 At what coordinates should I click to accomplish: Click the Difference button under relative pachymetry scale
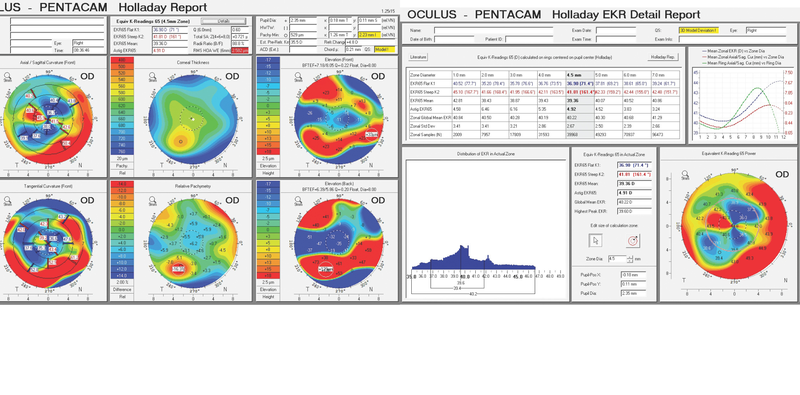[x=121, y=289]
